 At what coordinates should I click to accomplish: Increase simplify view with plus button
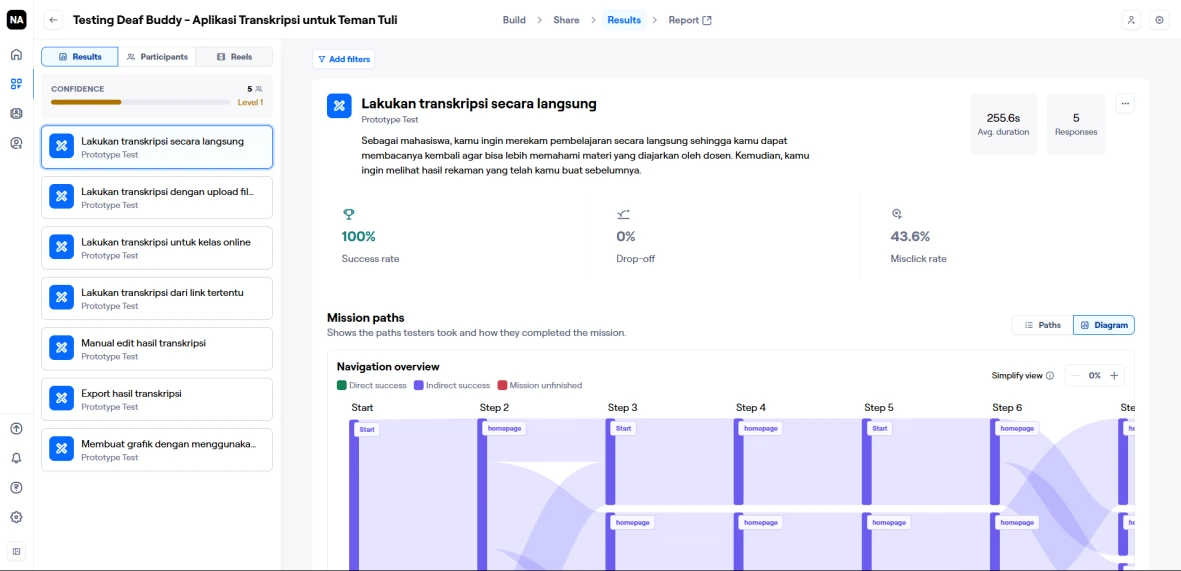coord(1114,376)
